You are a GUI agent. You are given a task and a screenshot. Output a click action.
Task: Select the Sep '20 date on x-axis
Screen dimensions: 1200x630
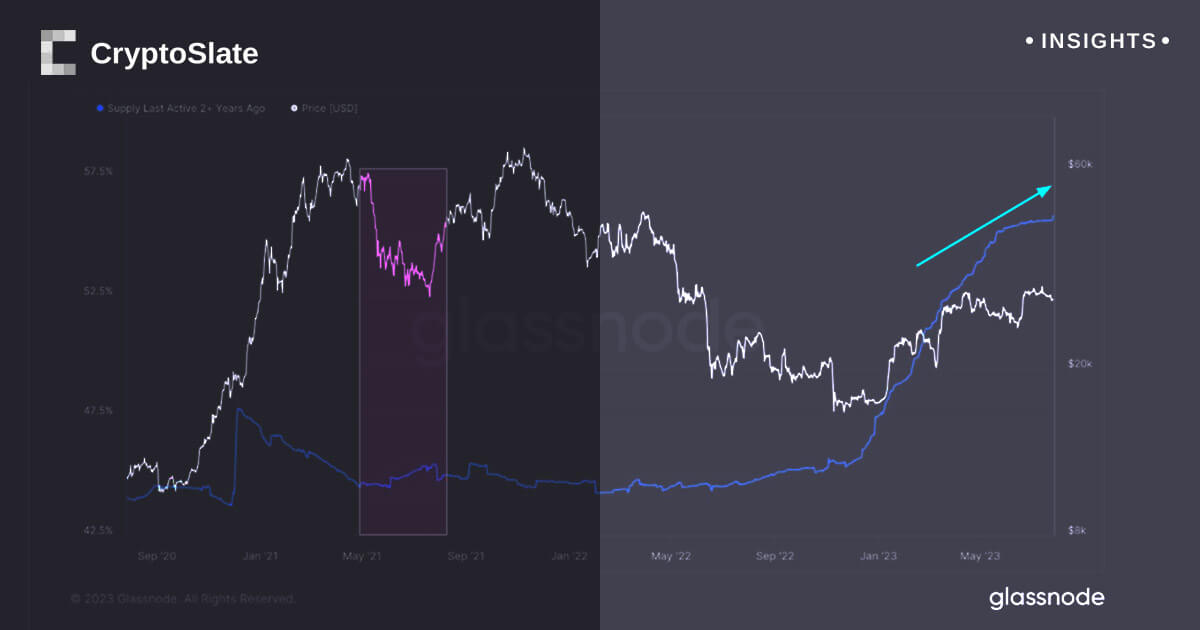pyautogui.click(x=157, y=555)
